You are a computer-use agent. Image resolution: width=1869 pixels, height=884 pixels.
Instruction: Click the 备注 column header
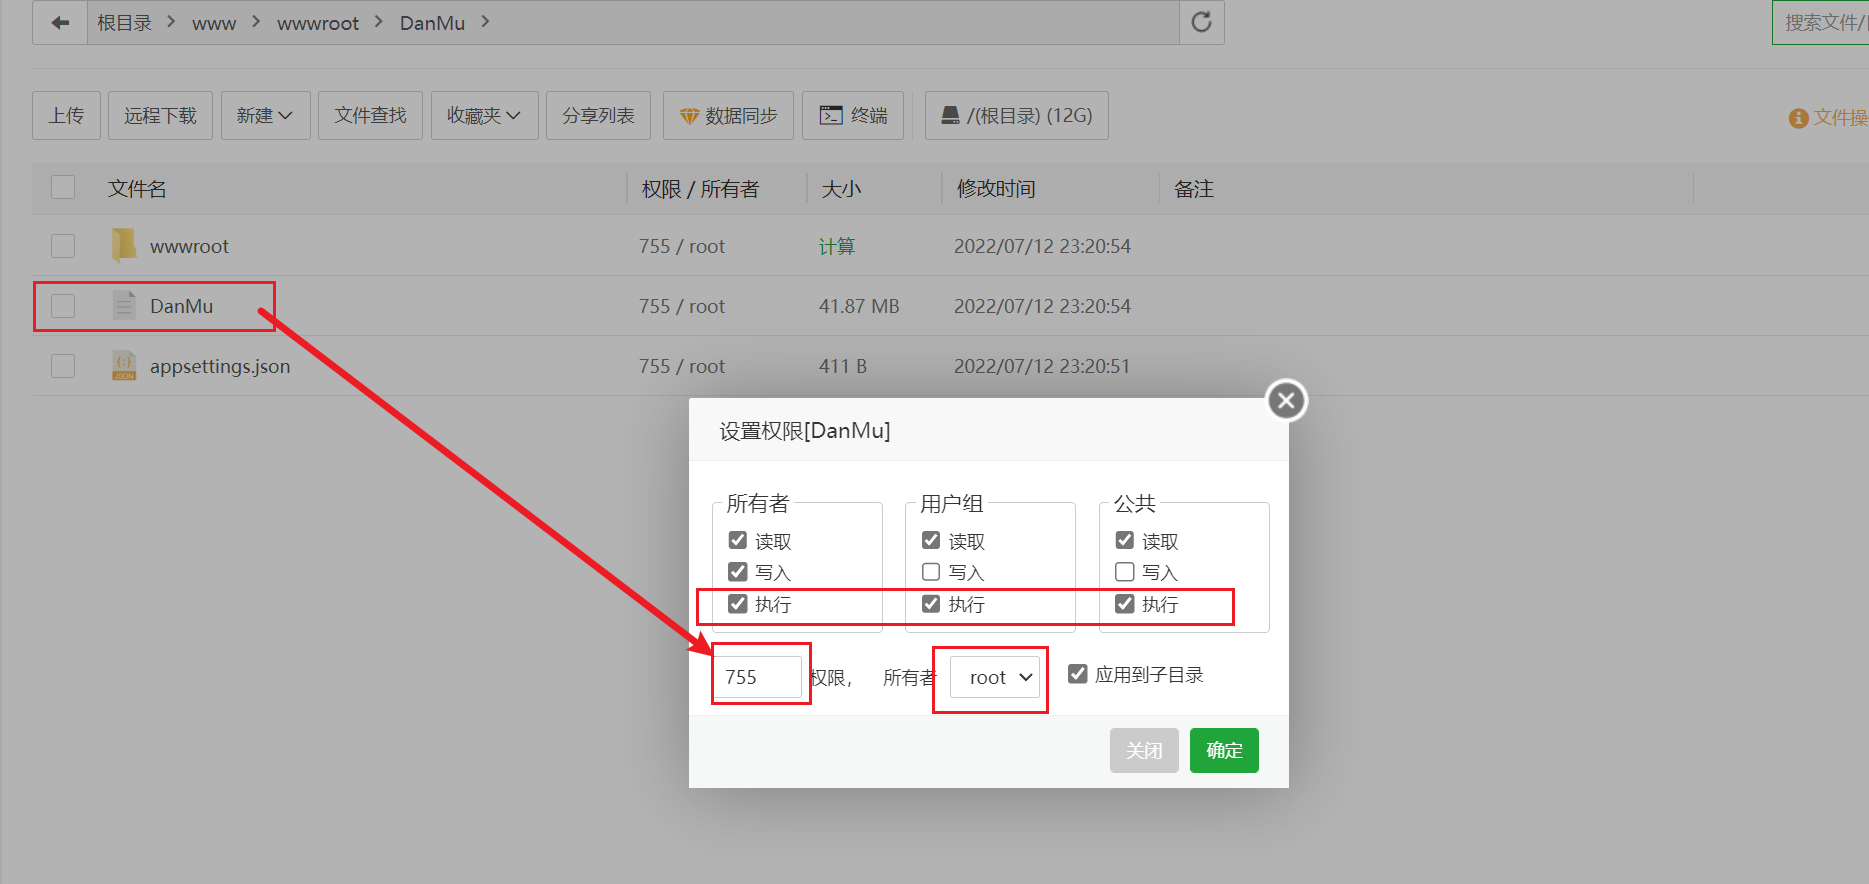click(x=1193, y=188)
